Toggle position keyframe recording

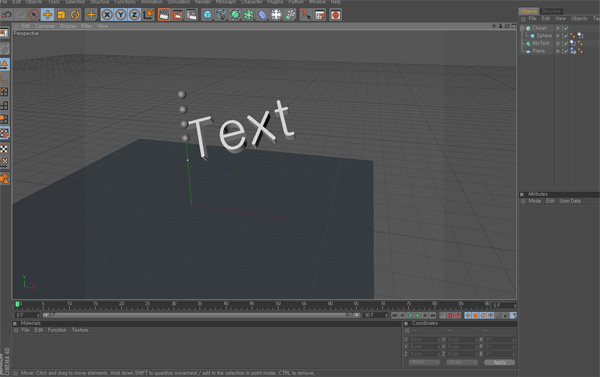click(x=468, y=315)
